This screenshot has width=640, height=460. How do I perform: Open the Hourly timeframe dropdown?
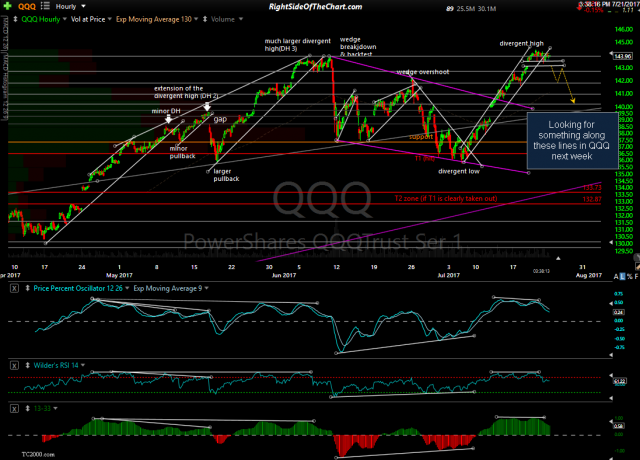click(x=70, y=7)
